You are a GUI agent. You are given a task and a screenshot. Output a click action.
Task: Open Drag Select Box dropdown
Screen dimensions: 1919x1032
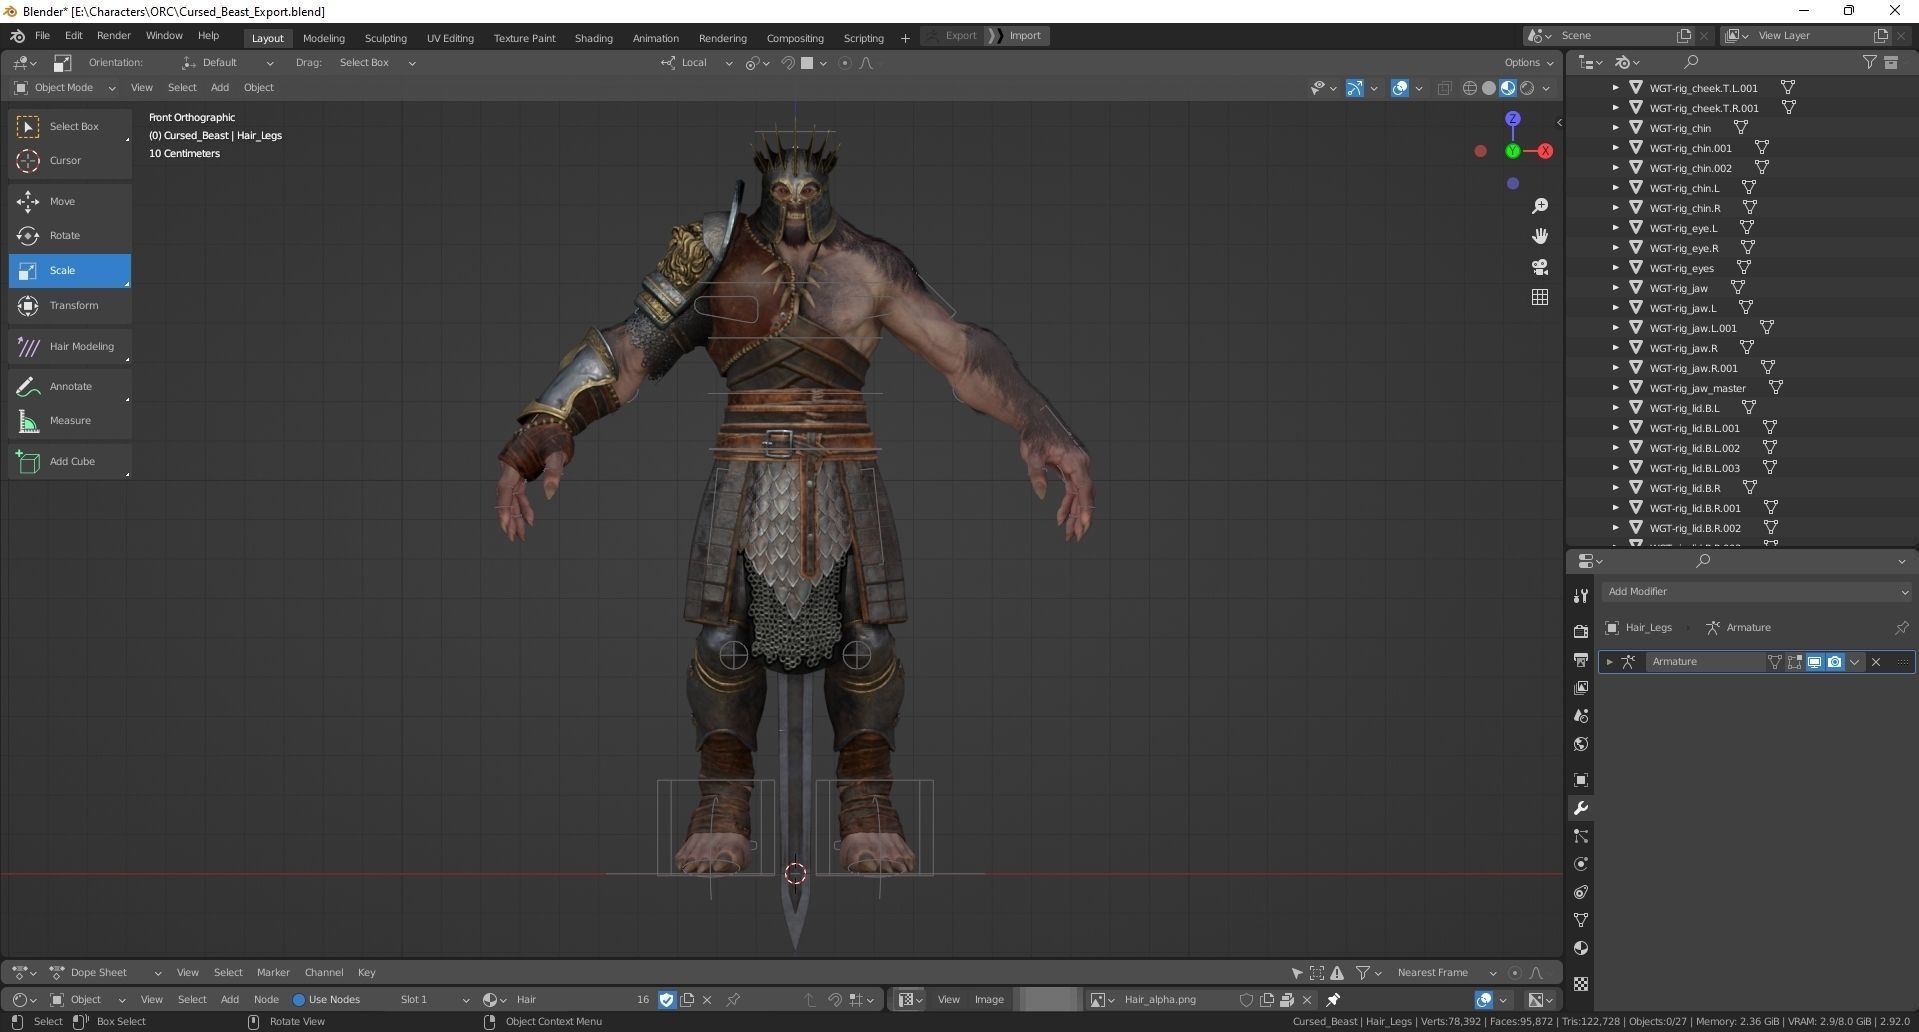376,63
